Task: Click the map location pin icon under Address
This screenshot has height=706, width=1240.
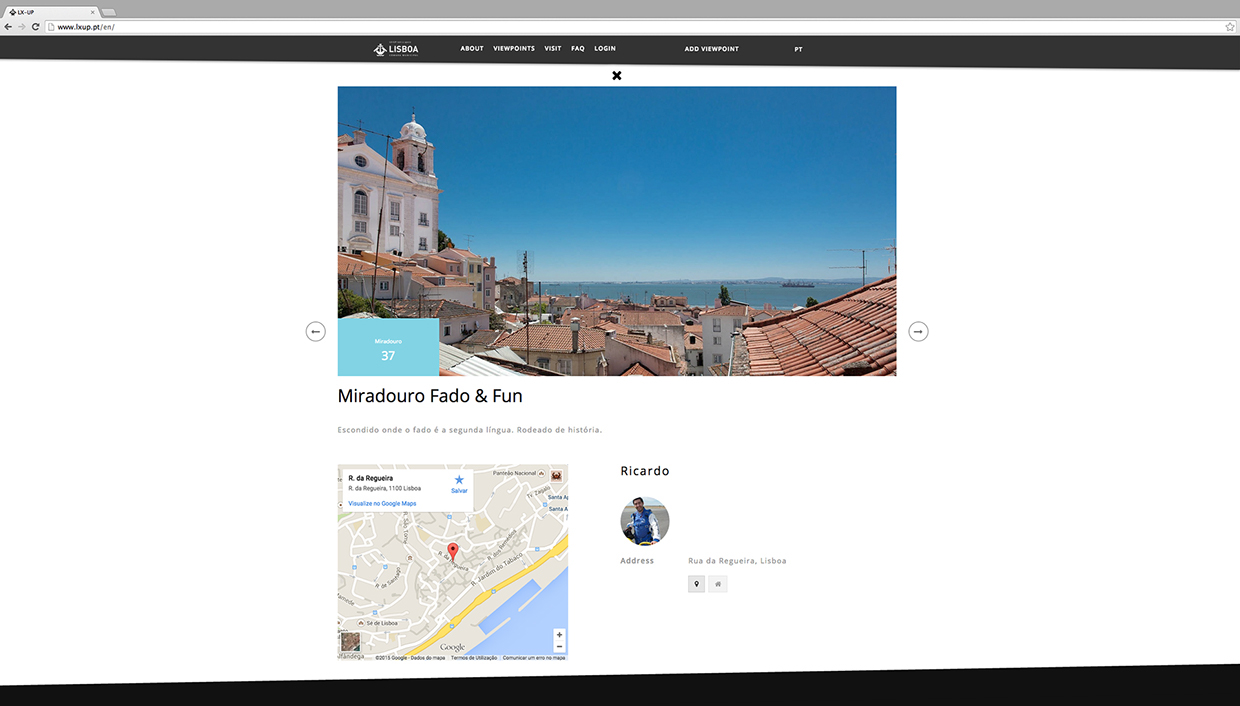Action: 696,584
